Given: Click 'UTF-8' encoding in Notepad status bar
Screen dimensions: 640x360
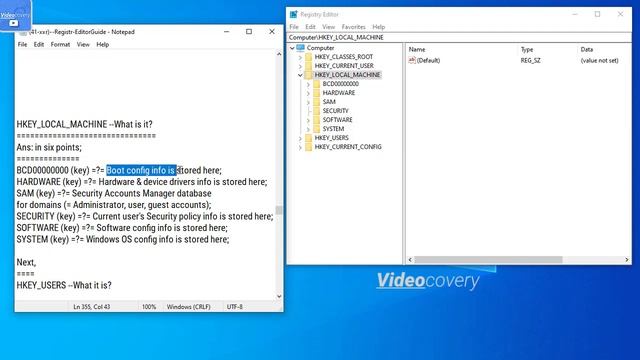Looking at the screenshot, I should 235,307.
